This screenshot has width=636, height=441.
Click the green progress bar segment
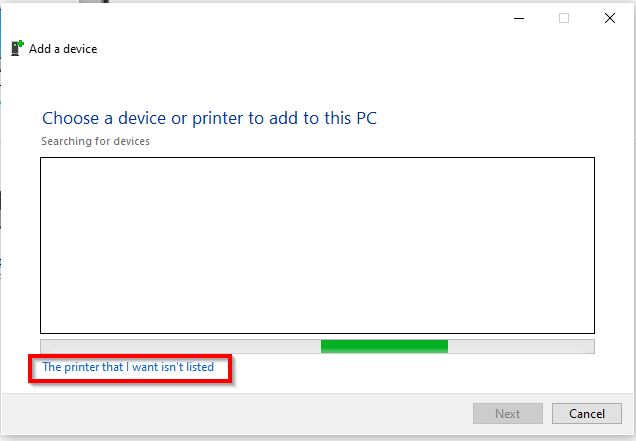[x=384, y=346]
